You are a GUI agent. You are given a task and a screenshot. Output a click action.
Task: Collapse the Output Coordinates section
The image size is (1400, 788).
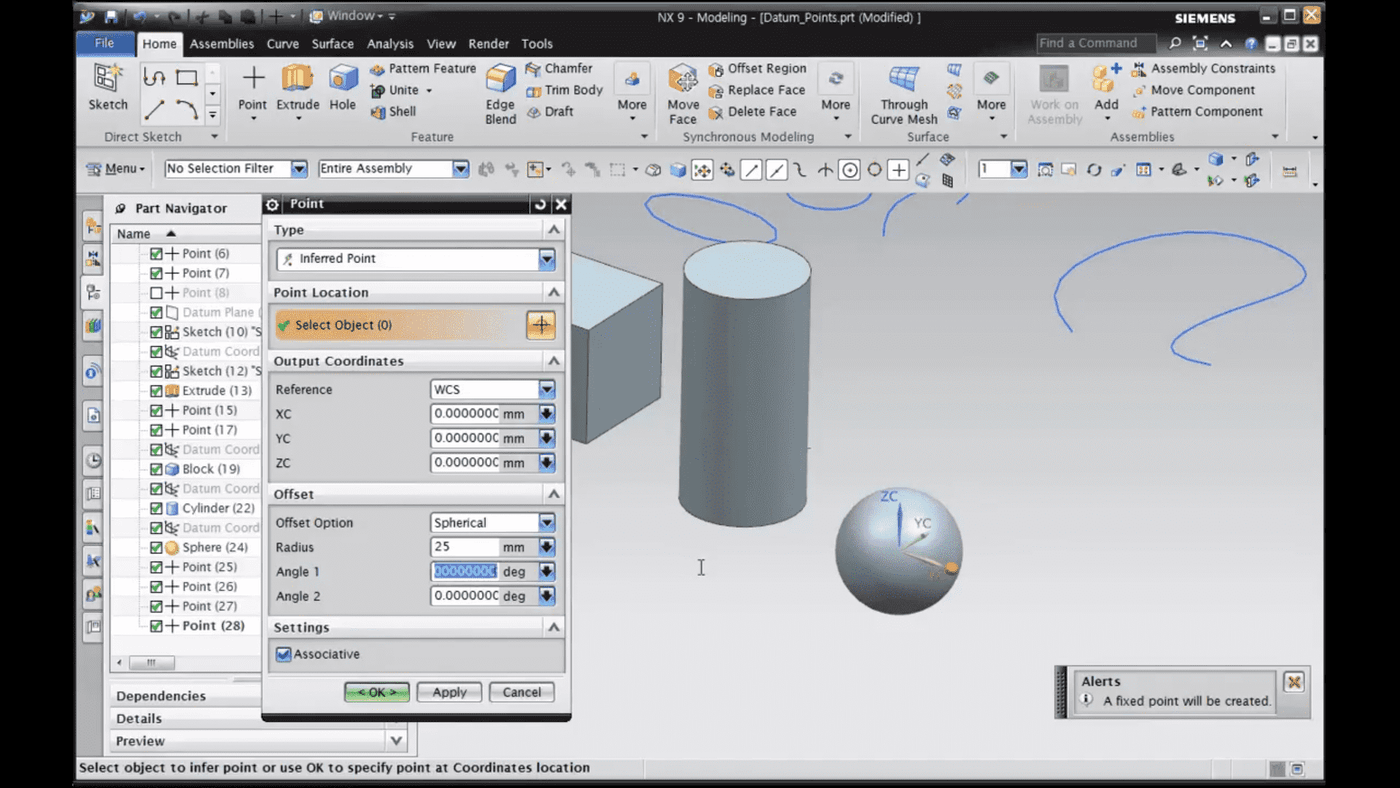553,361
